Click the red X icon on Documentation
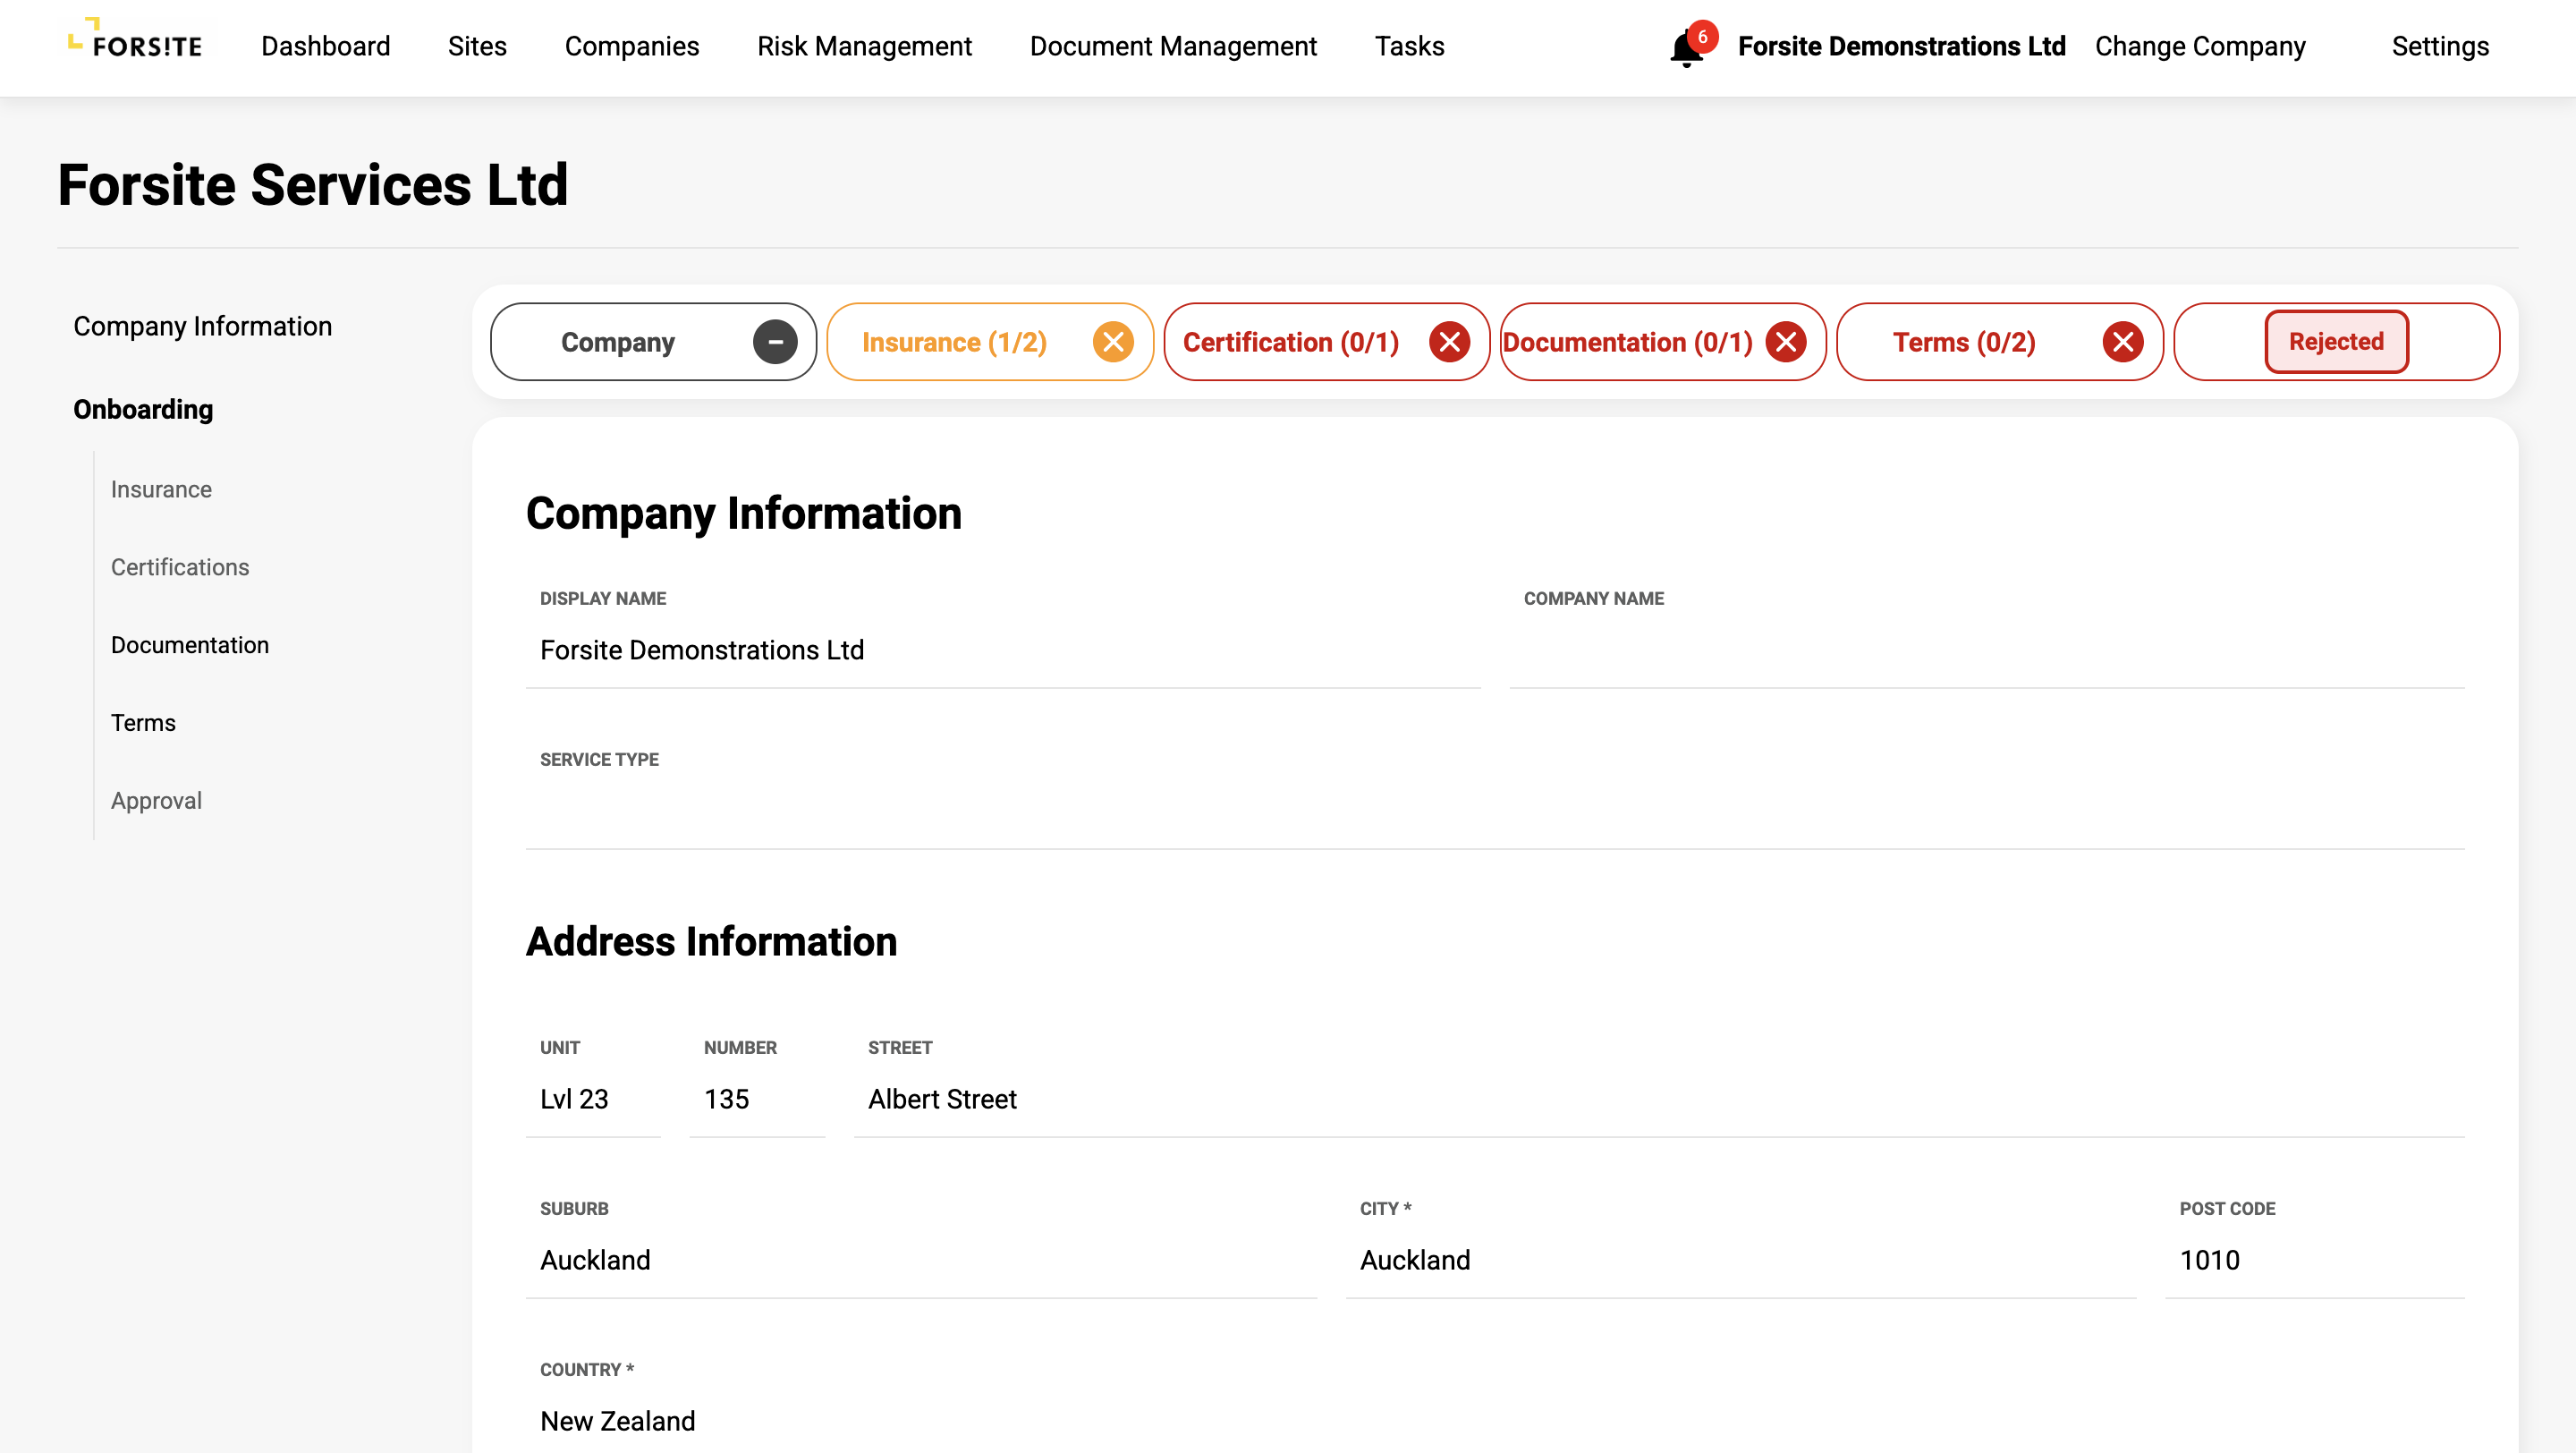This screenshot has height=1453, width=2576. (x=1785, y=342)
